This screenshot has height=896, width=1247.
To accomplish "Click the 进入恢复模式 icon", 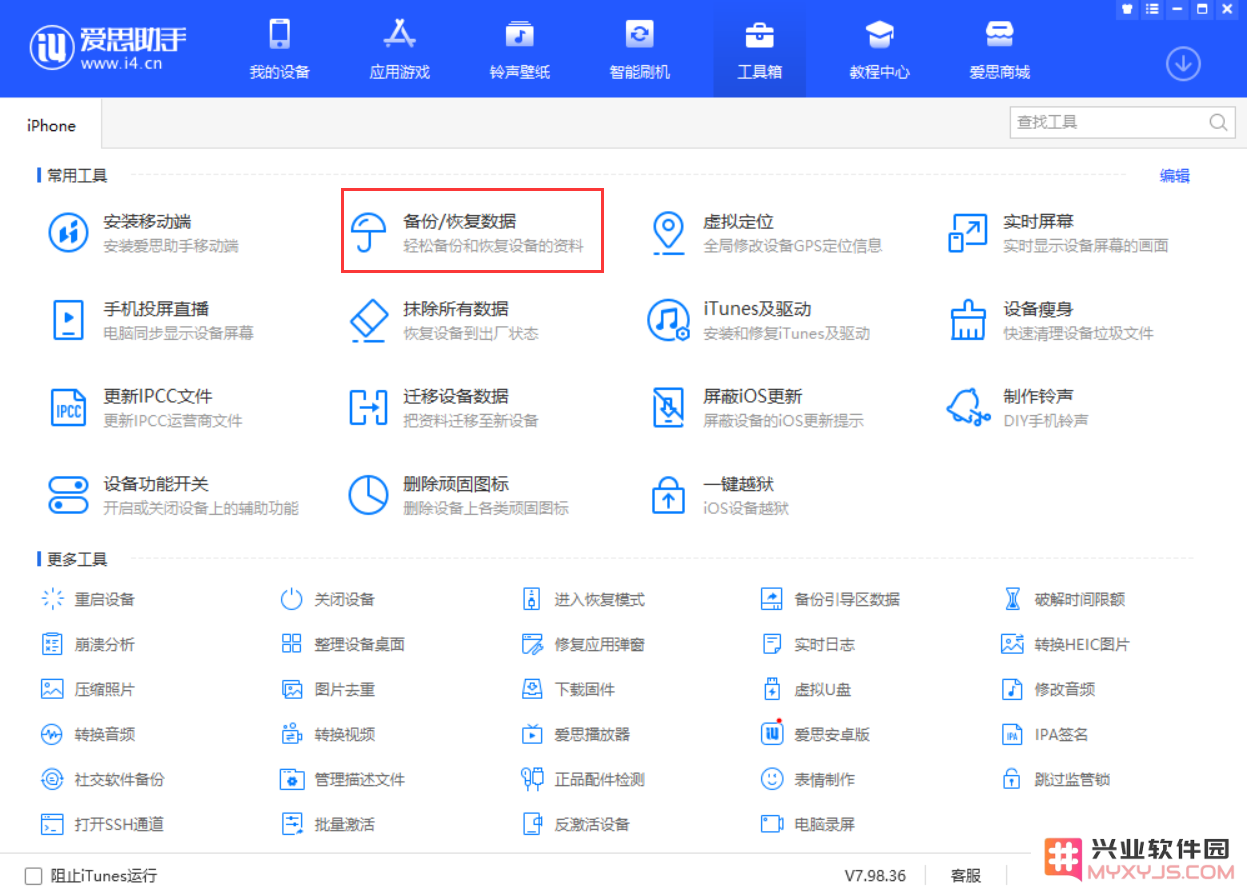I will point(532,599).
